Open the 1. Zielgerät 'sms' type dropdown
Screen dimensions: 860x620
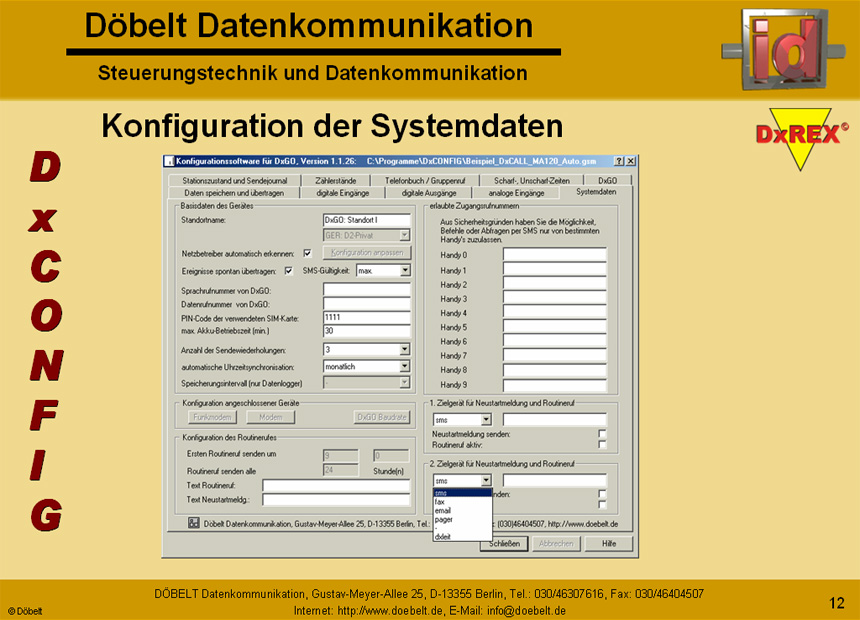(486, 420)
